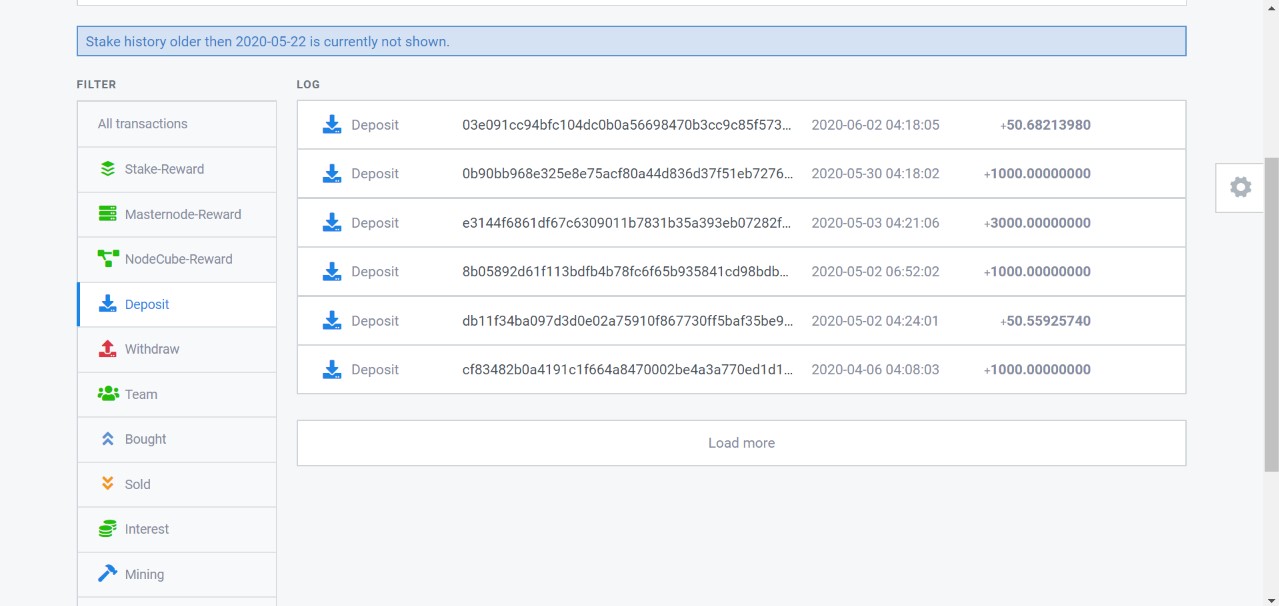
Task: Click the Stake-Reward filter icon
Action: (108, 169)
